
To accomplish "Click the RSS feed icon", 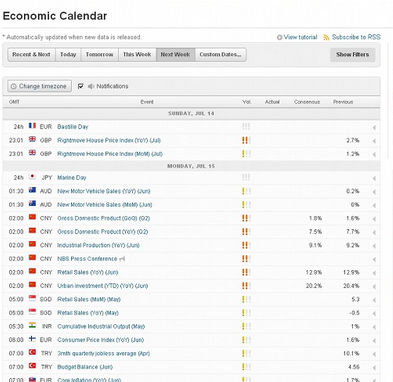I will 326,37.
